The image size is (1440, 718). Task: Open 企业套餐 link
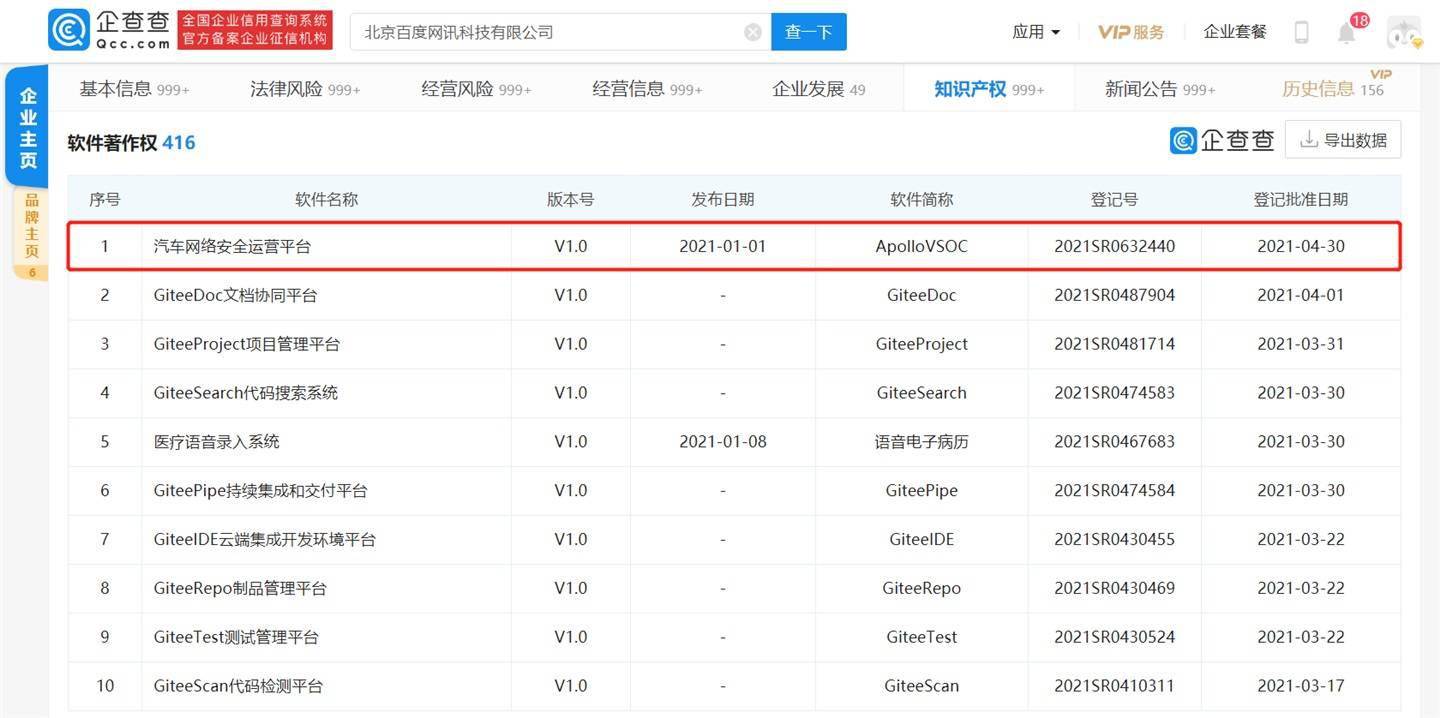coord(1235,32)
